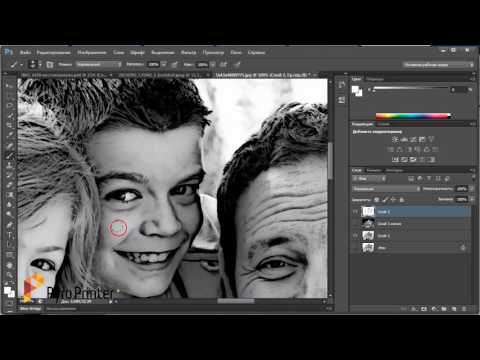Select the Path Selection tool
The image size is (480, 360).
pyautogui.click(x=9, y=245)
